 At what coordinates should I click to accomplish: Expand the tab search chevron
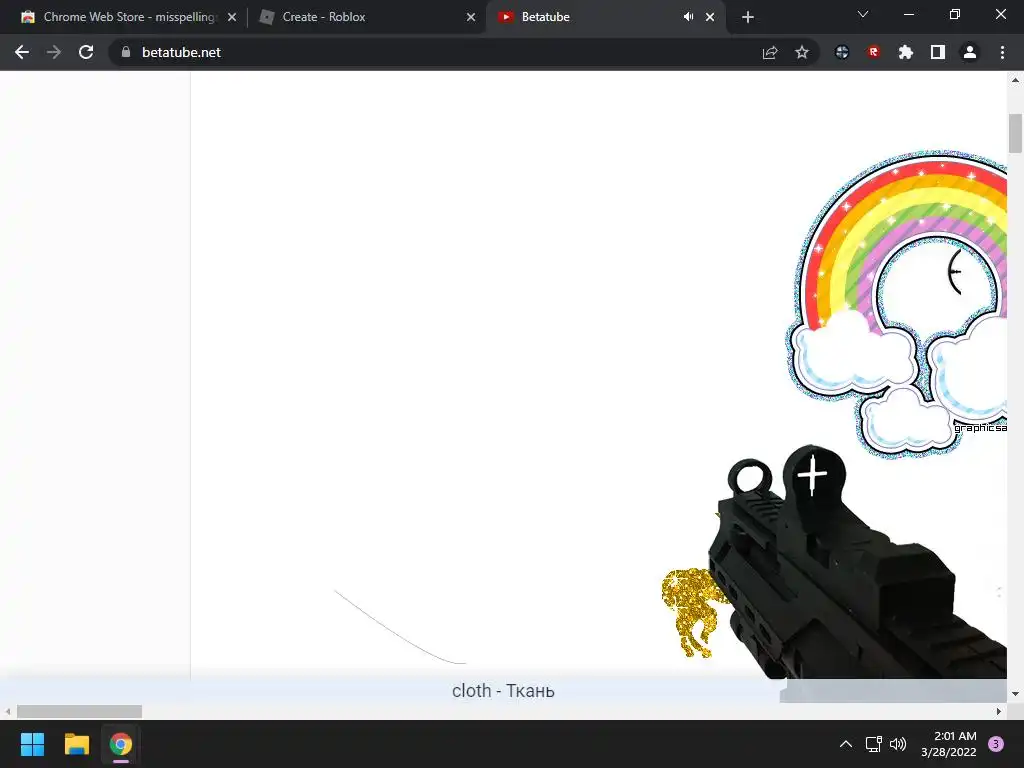[863, 14]
